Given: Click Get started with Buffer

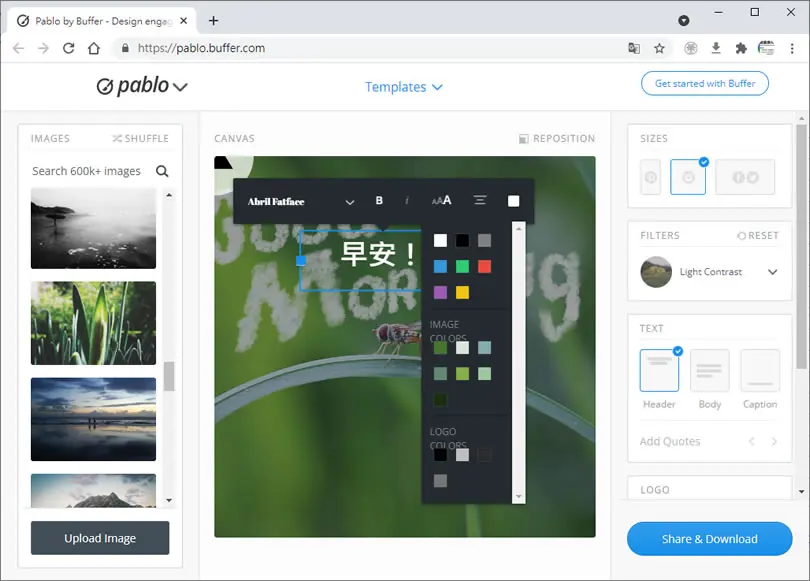Looking at the screenshot, I should [705, 83].
